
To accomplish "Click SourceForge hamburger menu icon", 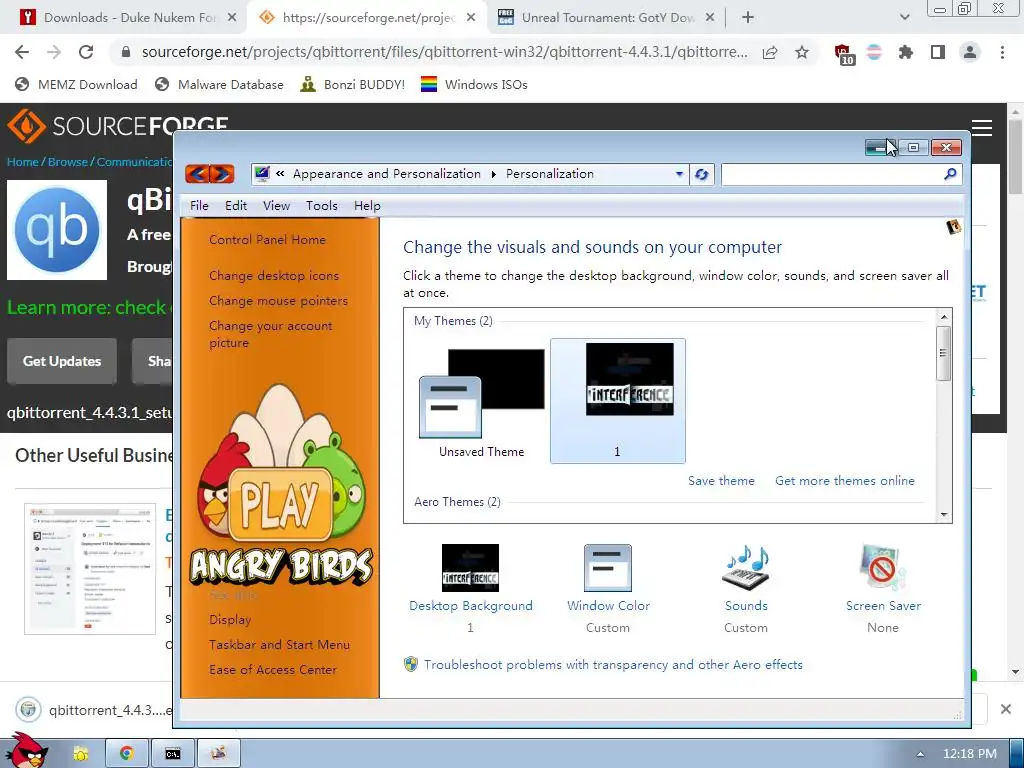I will 982,128.
